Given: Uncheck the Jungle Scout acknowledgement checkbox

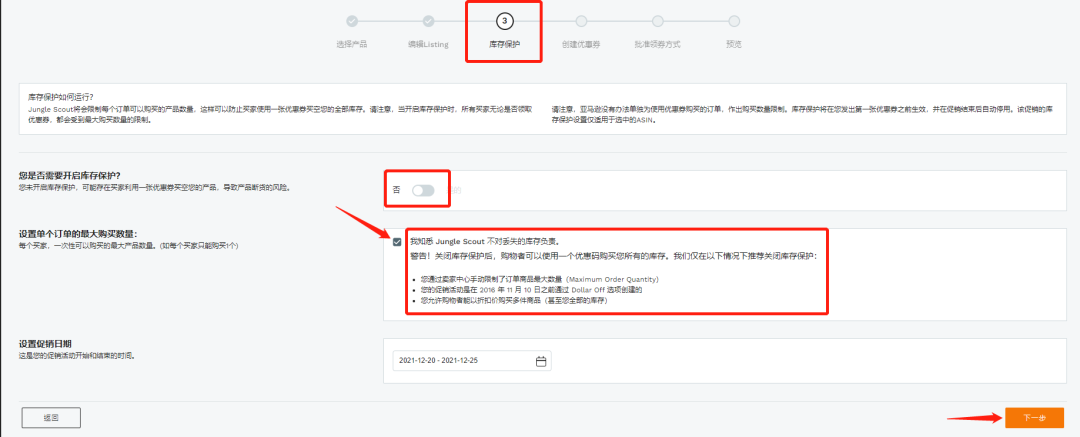Looking at the screenshot, I should point(397,242).
